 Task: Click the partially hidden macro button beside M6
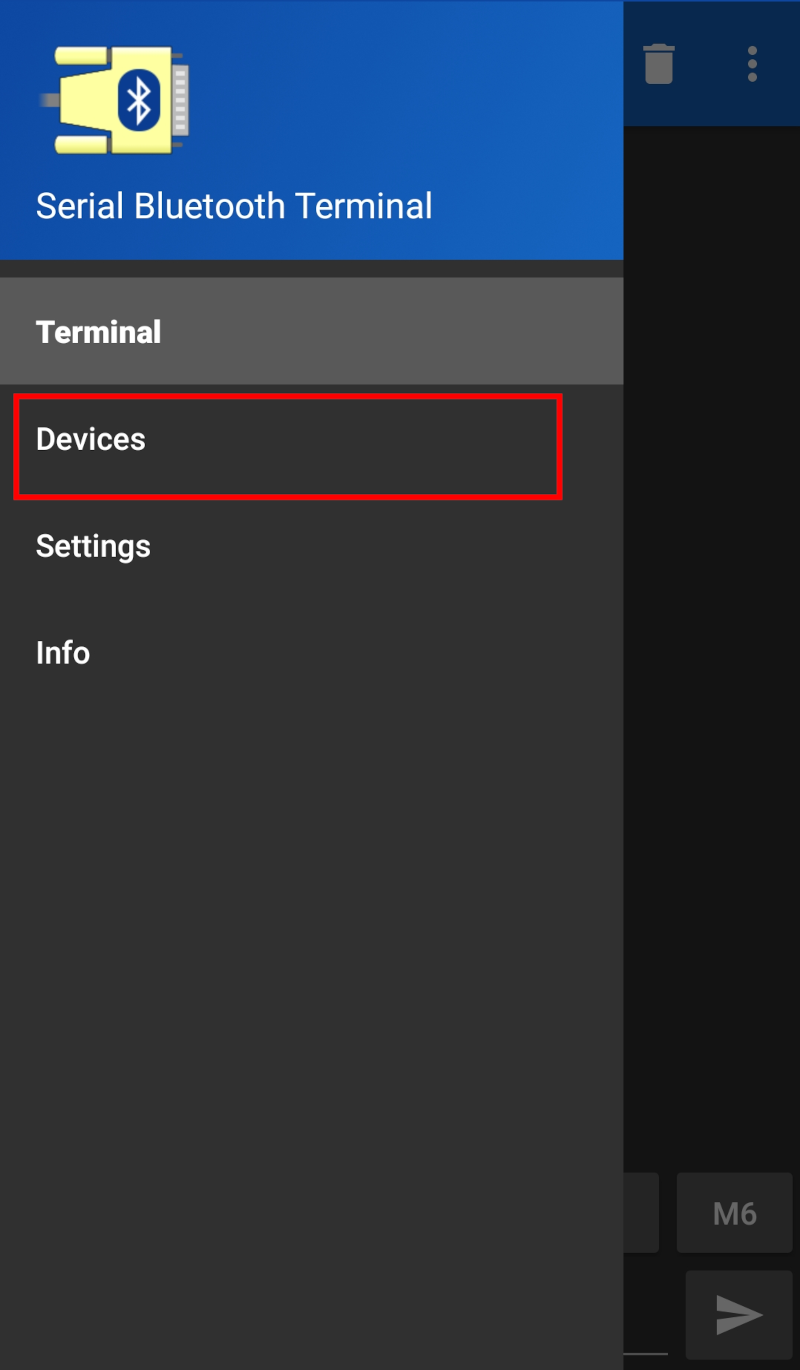click(x=641, y=1213)
